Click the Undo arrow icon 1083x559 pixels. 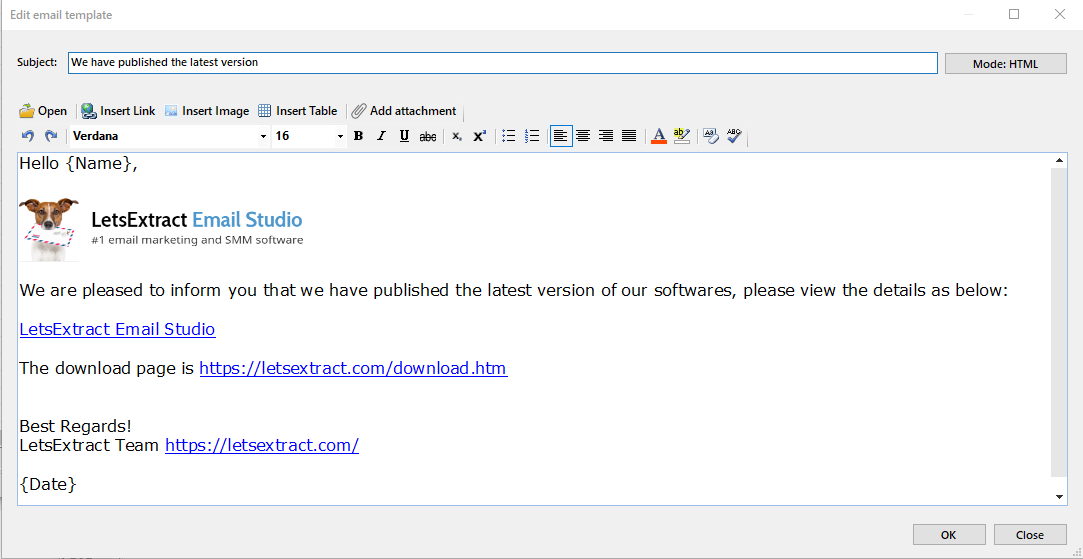[28, 136]
